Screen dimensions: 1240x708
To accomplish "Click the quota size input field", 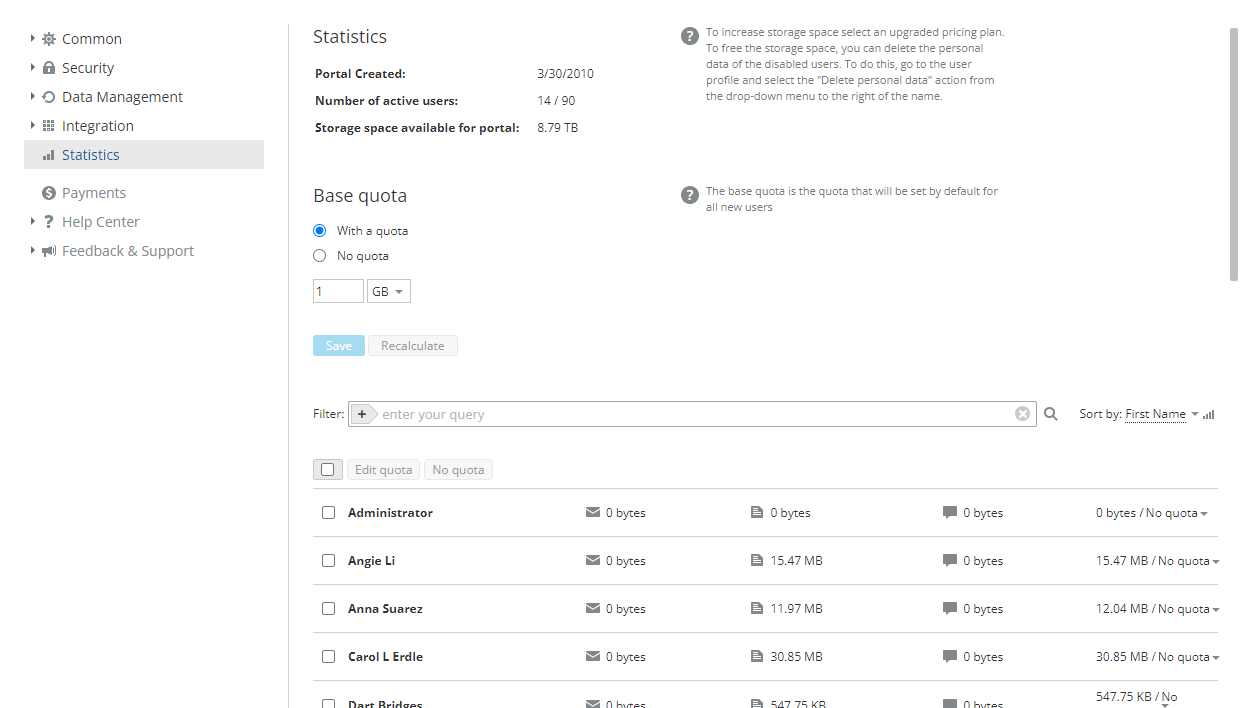I will pos(337,290).
